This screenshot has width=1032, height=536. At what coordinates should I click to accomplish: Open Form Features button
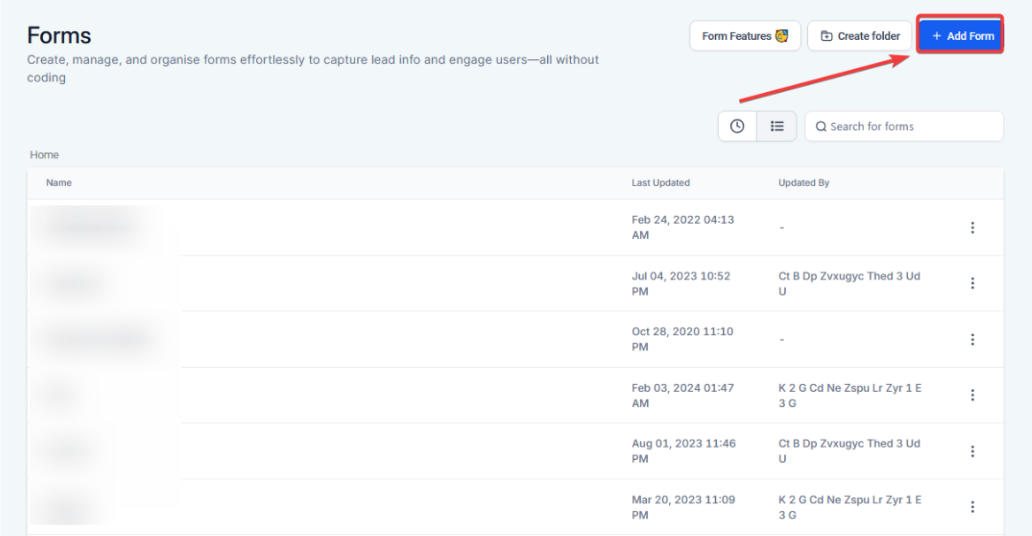pyautogui.click(x=744, y=36)
